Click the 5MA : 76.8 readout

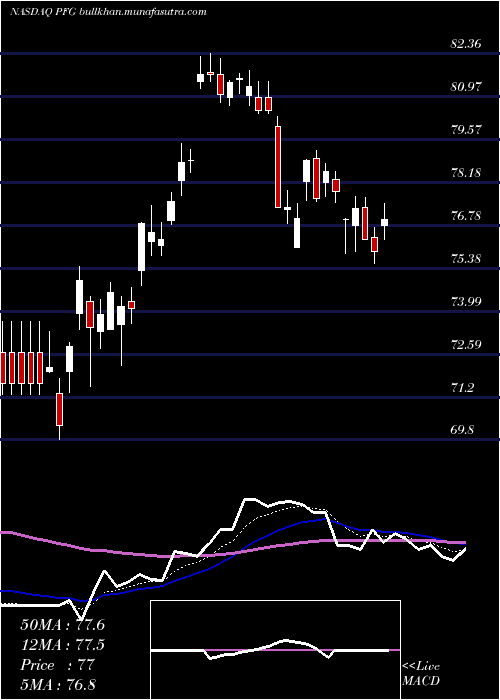point(58,684)
